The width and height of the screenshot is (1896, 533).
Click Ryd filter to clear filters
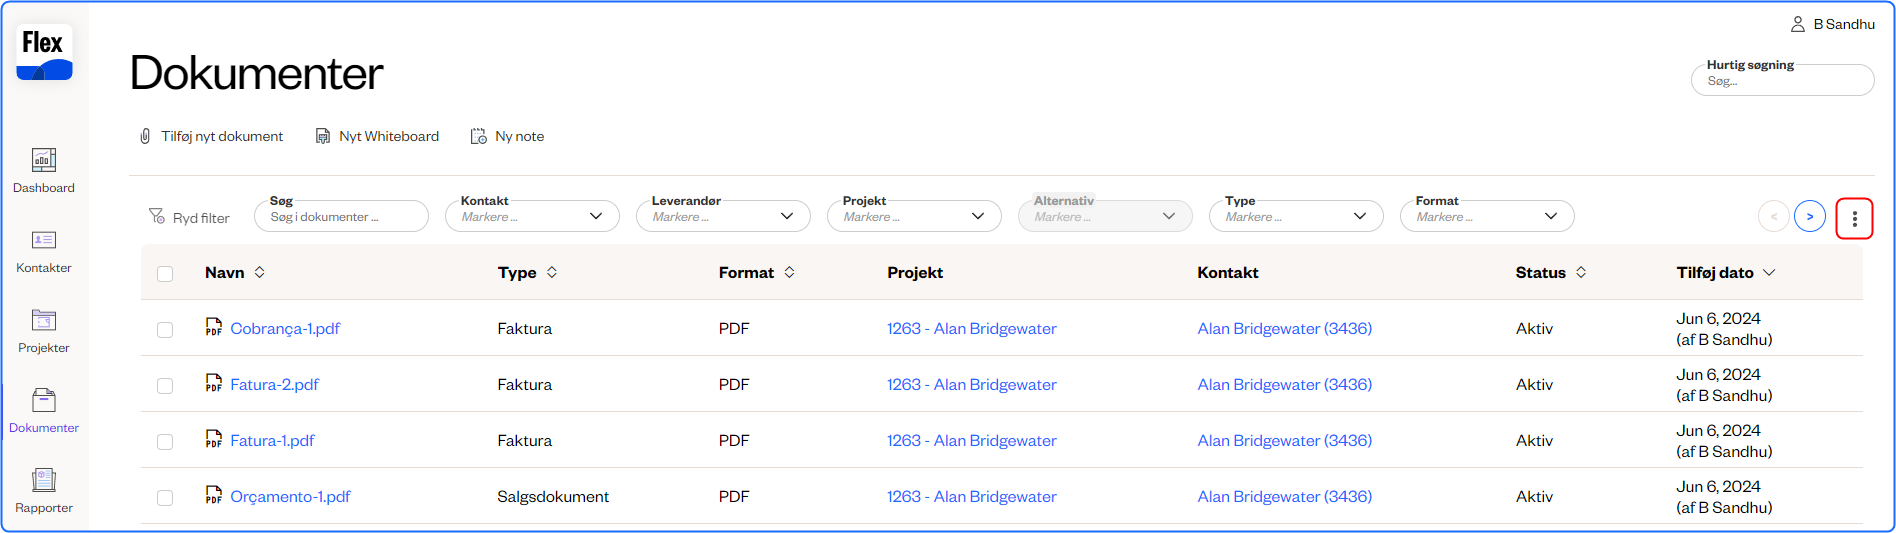189,218
